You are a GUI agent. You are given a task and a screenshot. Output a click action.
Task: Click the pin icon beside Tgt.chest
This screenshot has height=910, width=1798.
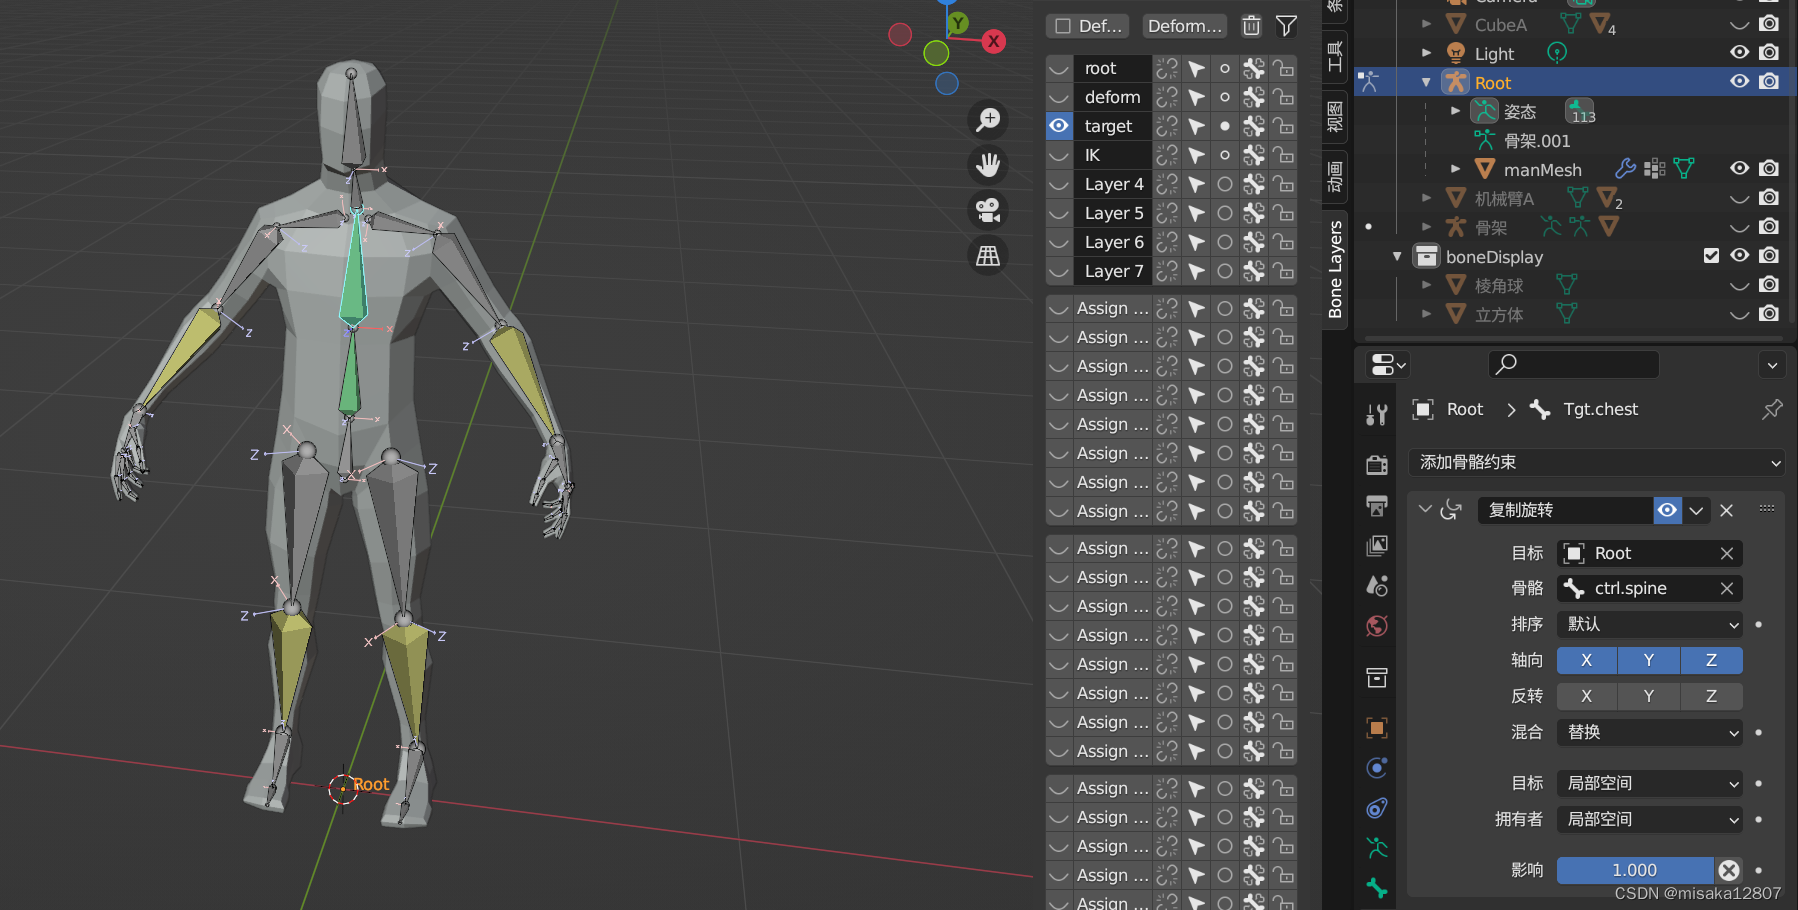click(x=1772, y=409)
